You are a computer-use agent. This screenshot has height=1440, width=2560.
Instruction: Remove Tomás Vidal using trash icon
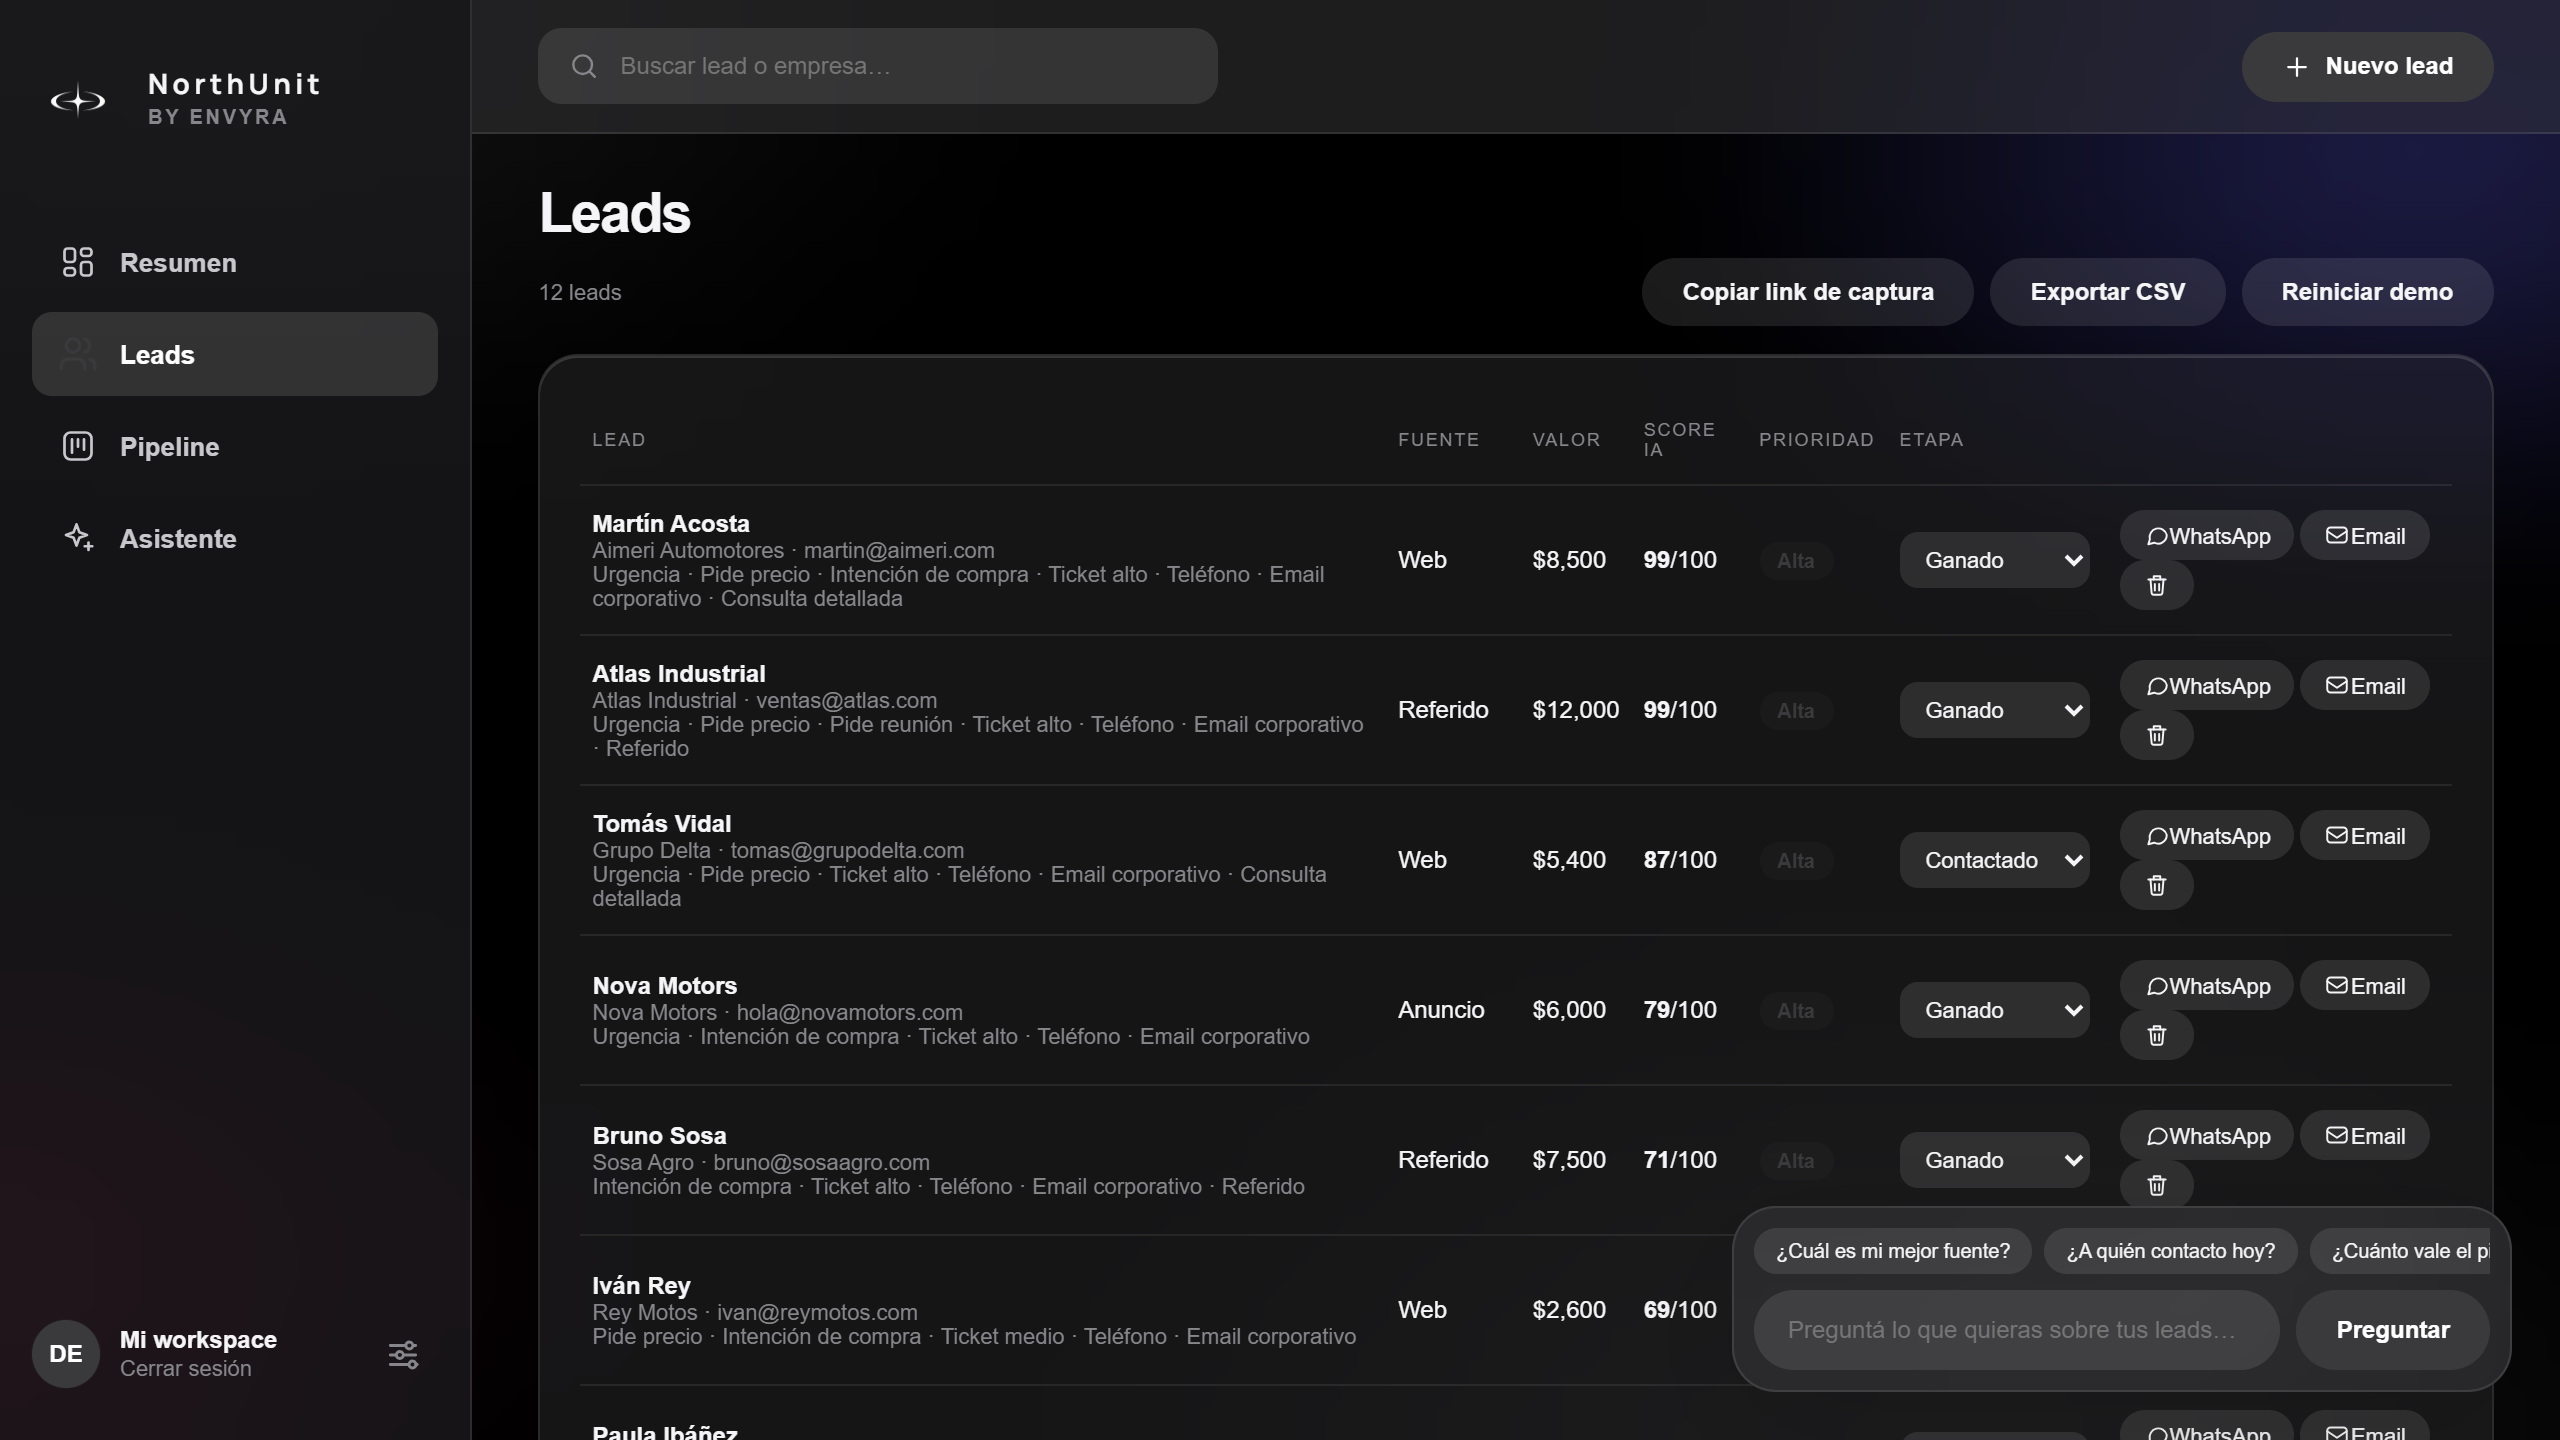pos(2157,886)
